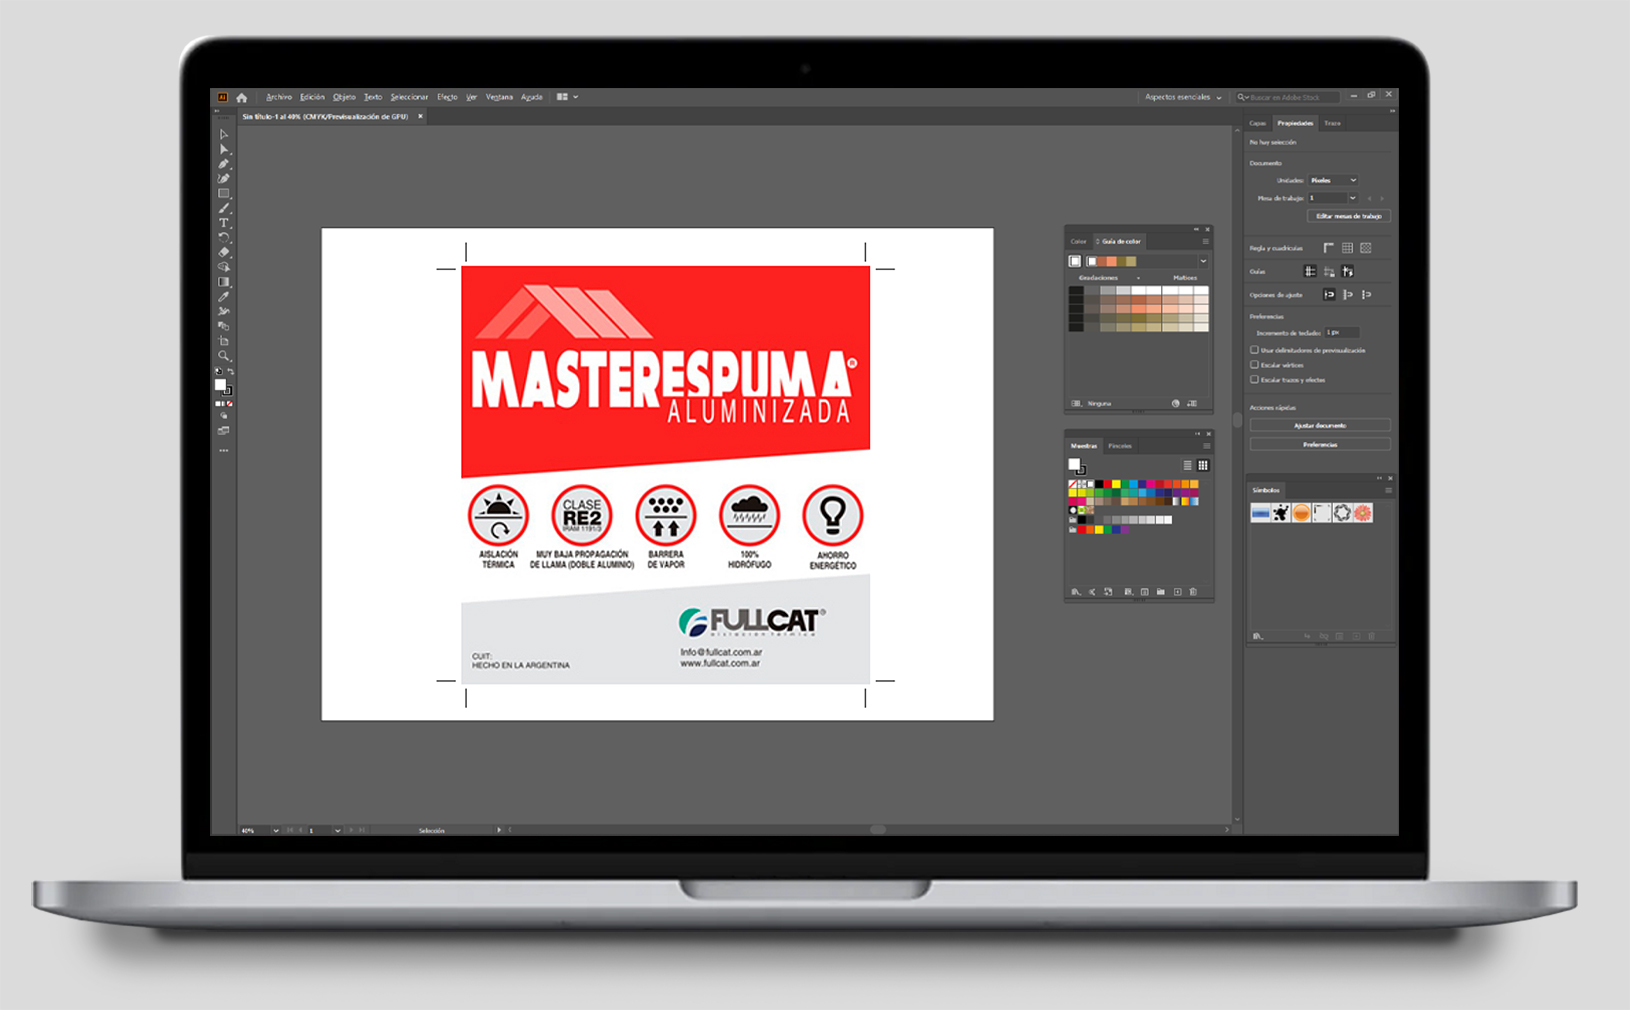Open Muestras panel menu
The width and height of the screenshot is (1630, 1010).
1206,446
